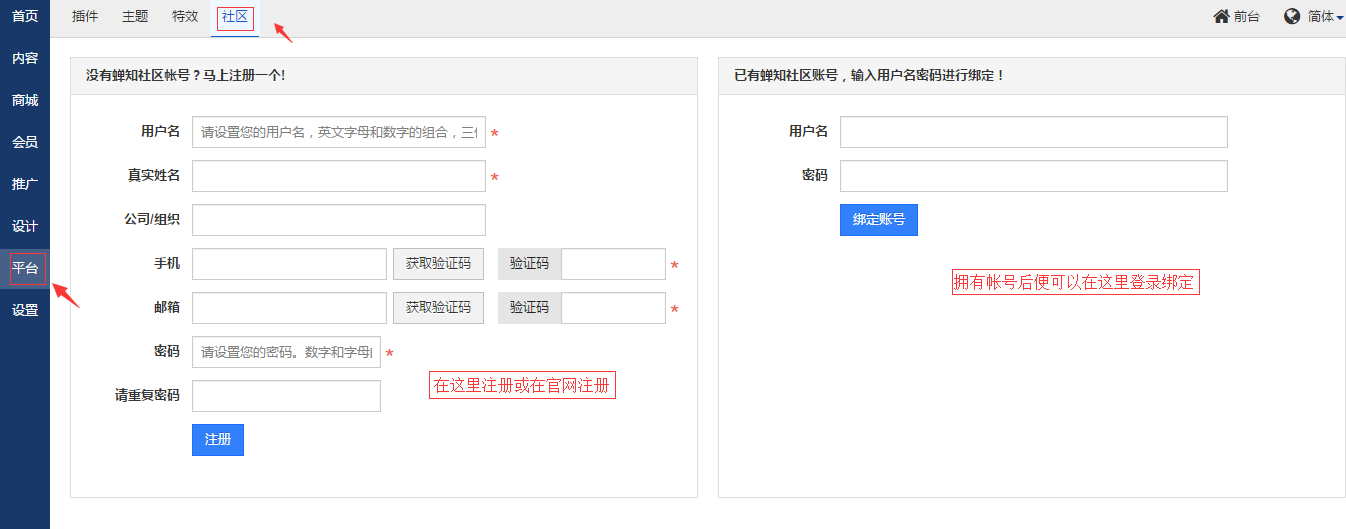Switch to the 主题 tab
Screen dimensions: 1346x529
[135, 16]
